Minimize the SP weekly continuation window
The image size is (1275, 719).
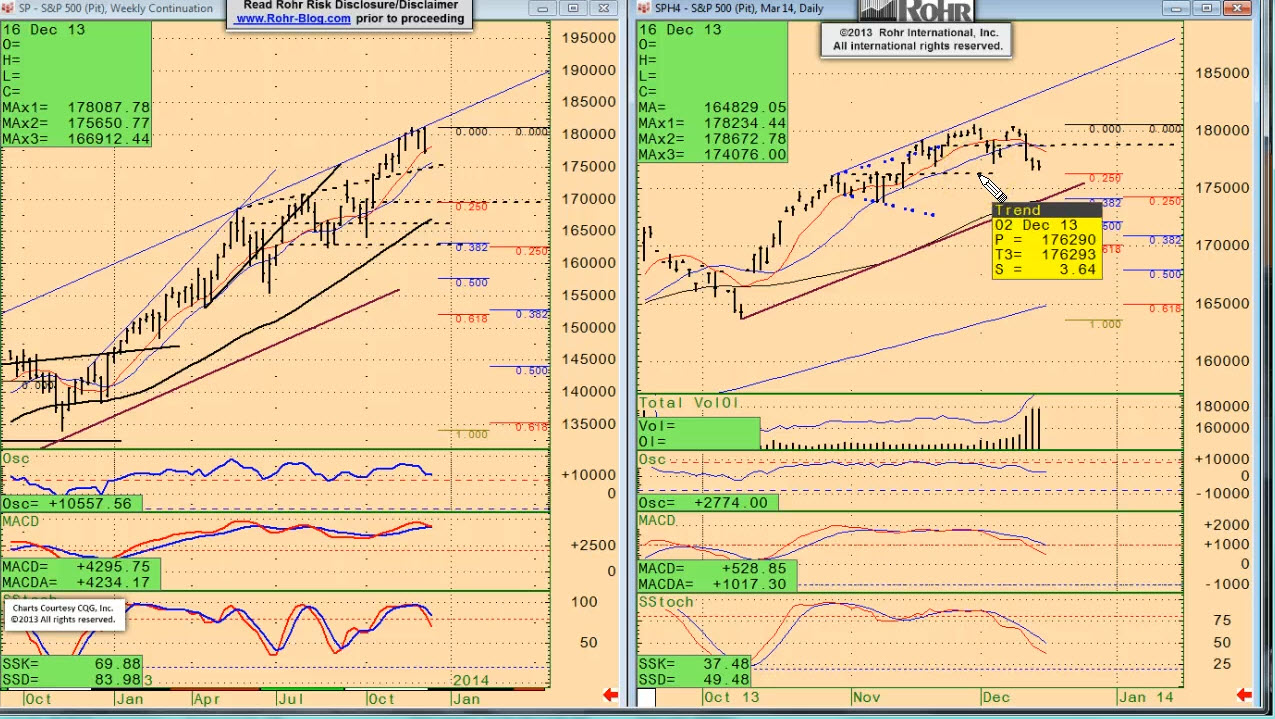(x=542, y=8)
